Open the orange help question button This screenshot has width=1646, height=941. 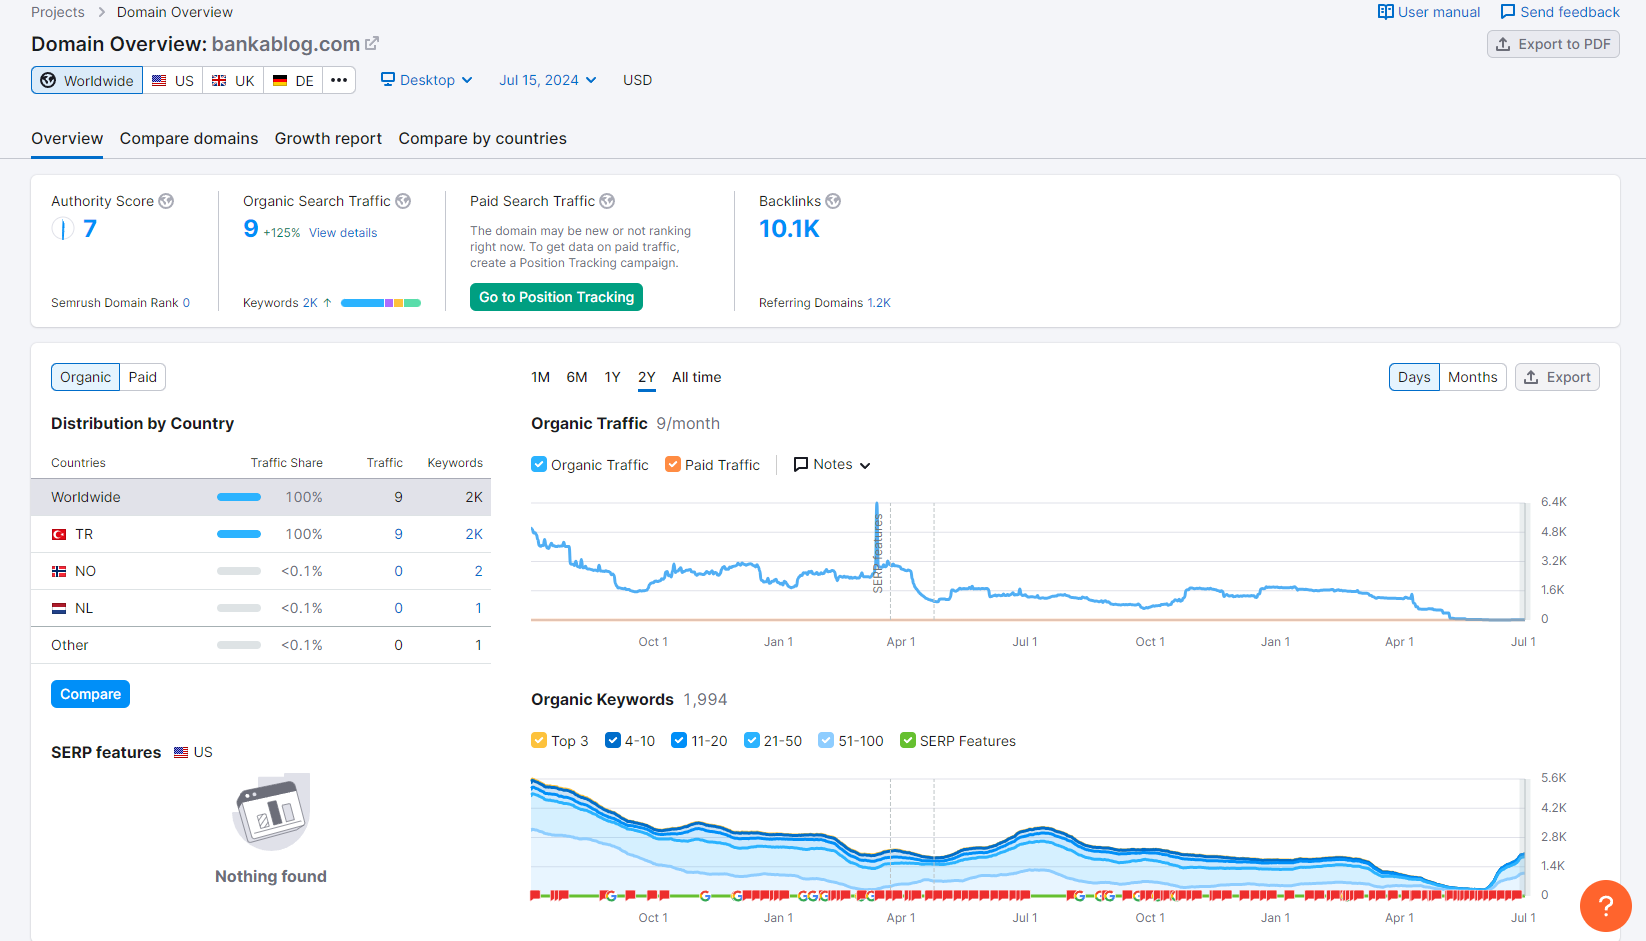pyautogui.click(x=1606, y=906)
